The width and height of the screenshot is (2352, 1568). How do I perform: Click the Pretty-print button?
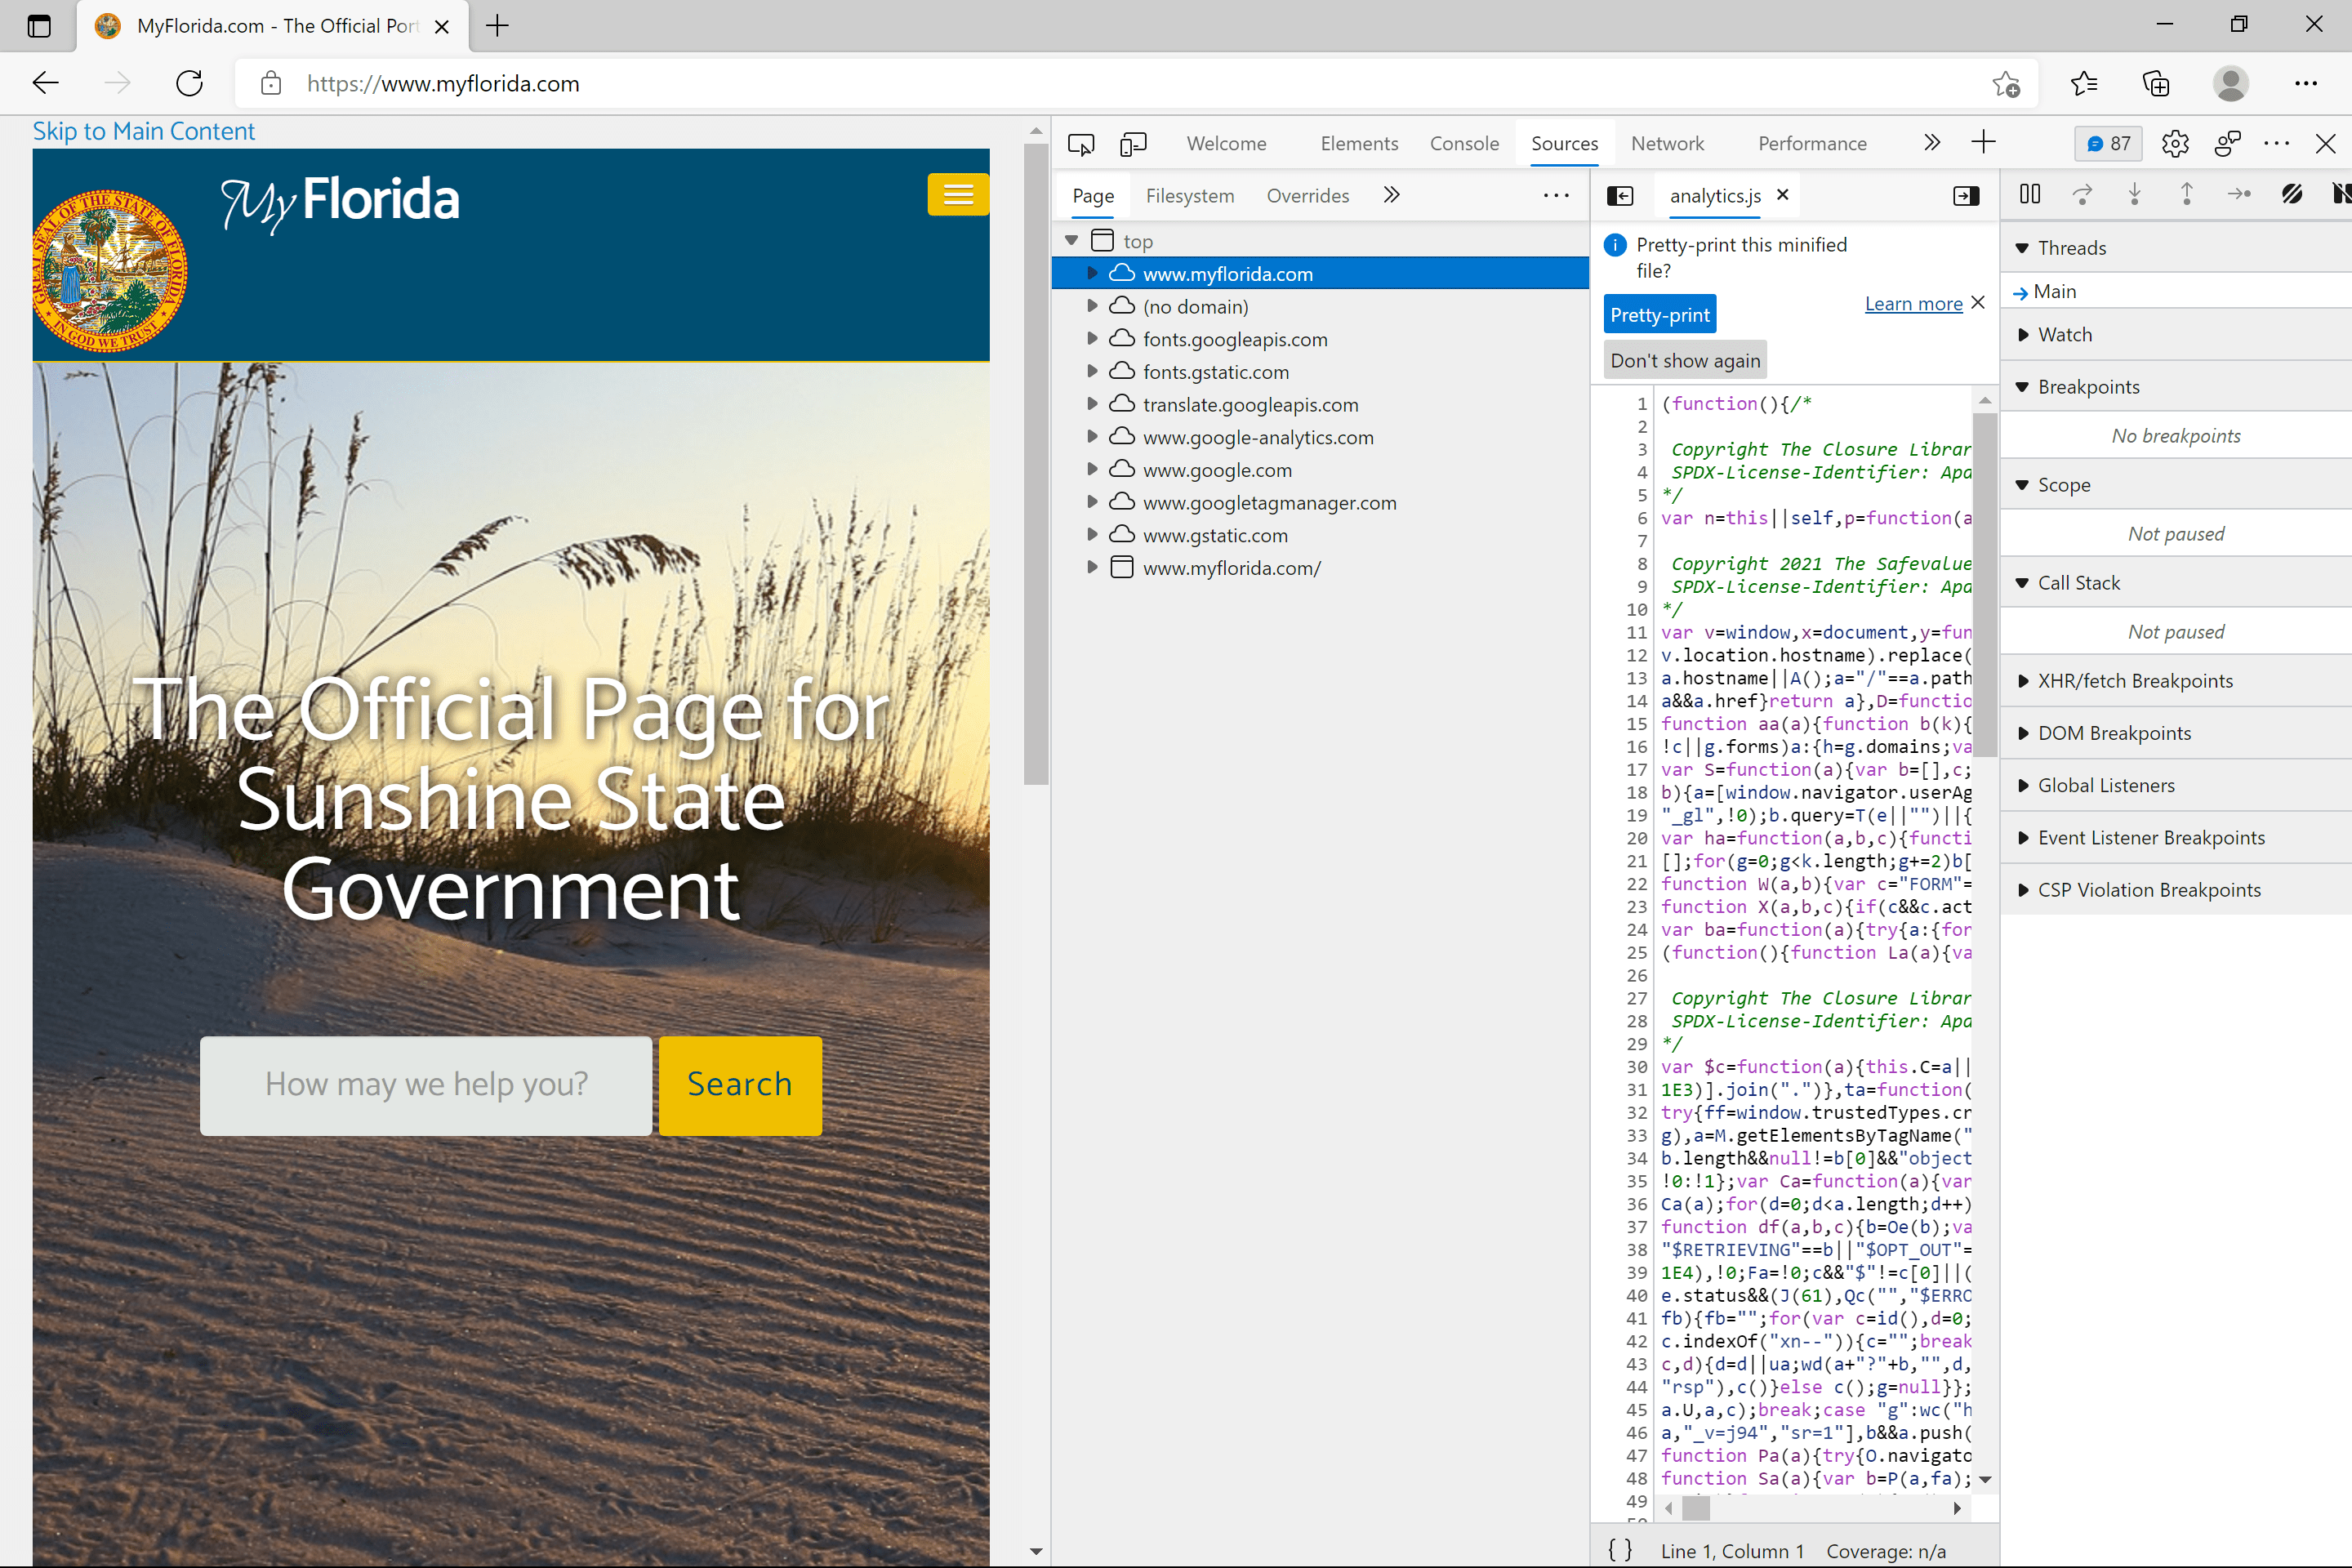[x=1659, y=315]
